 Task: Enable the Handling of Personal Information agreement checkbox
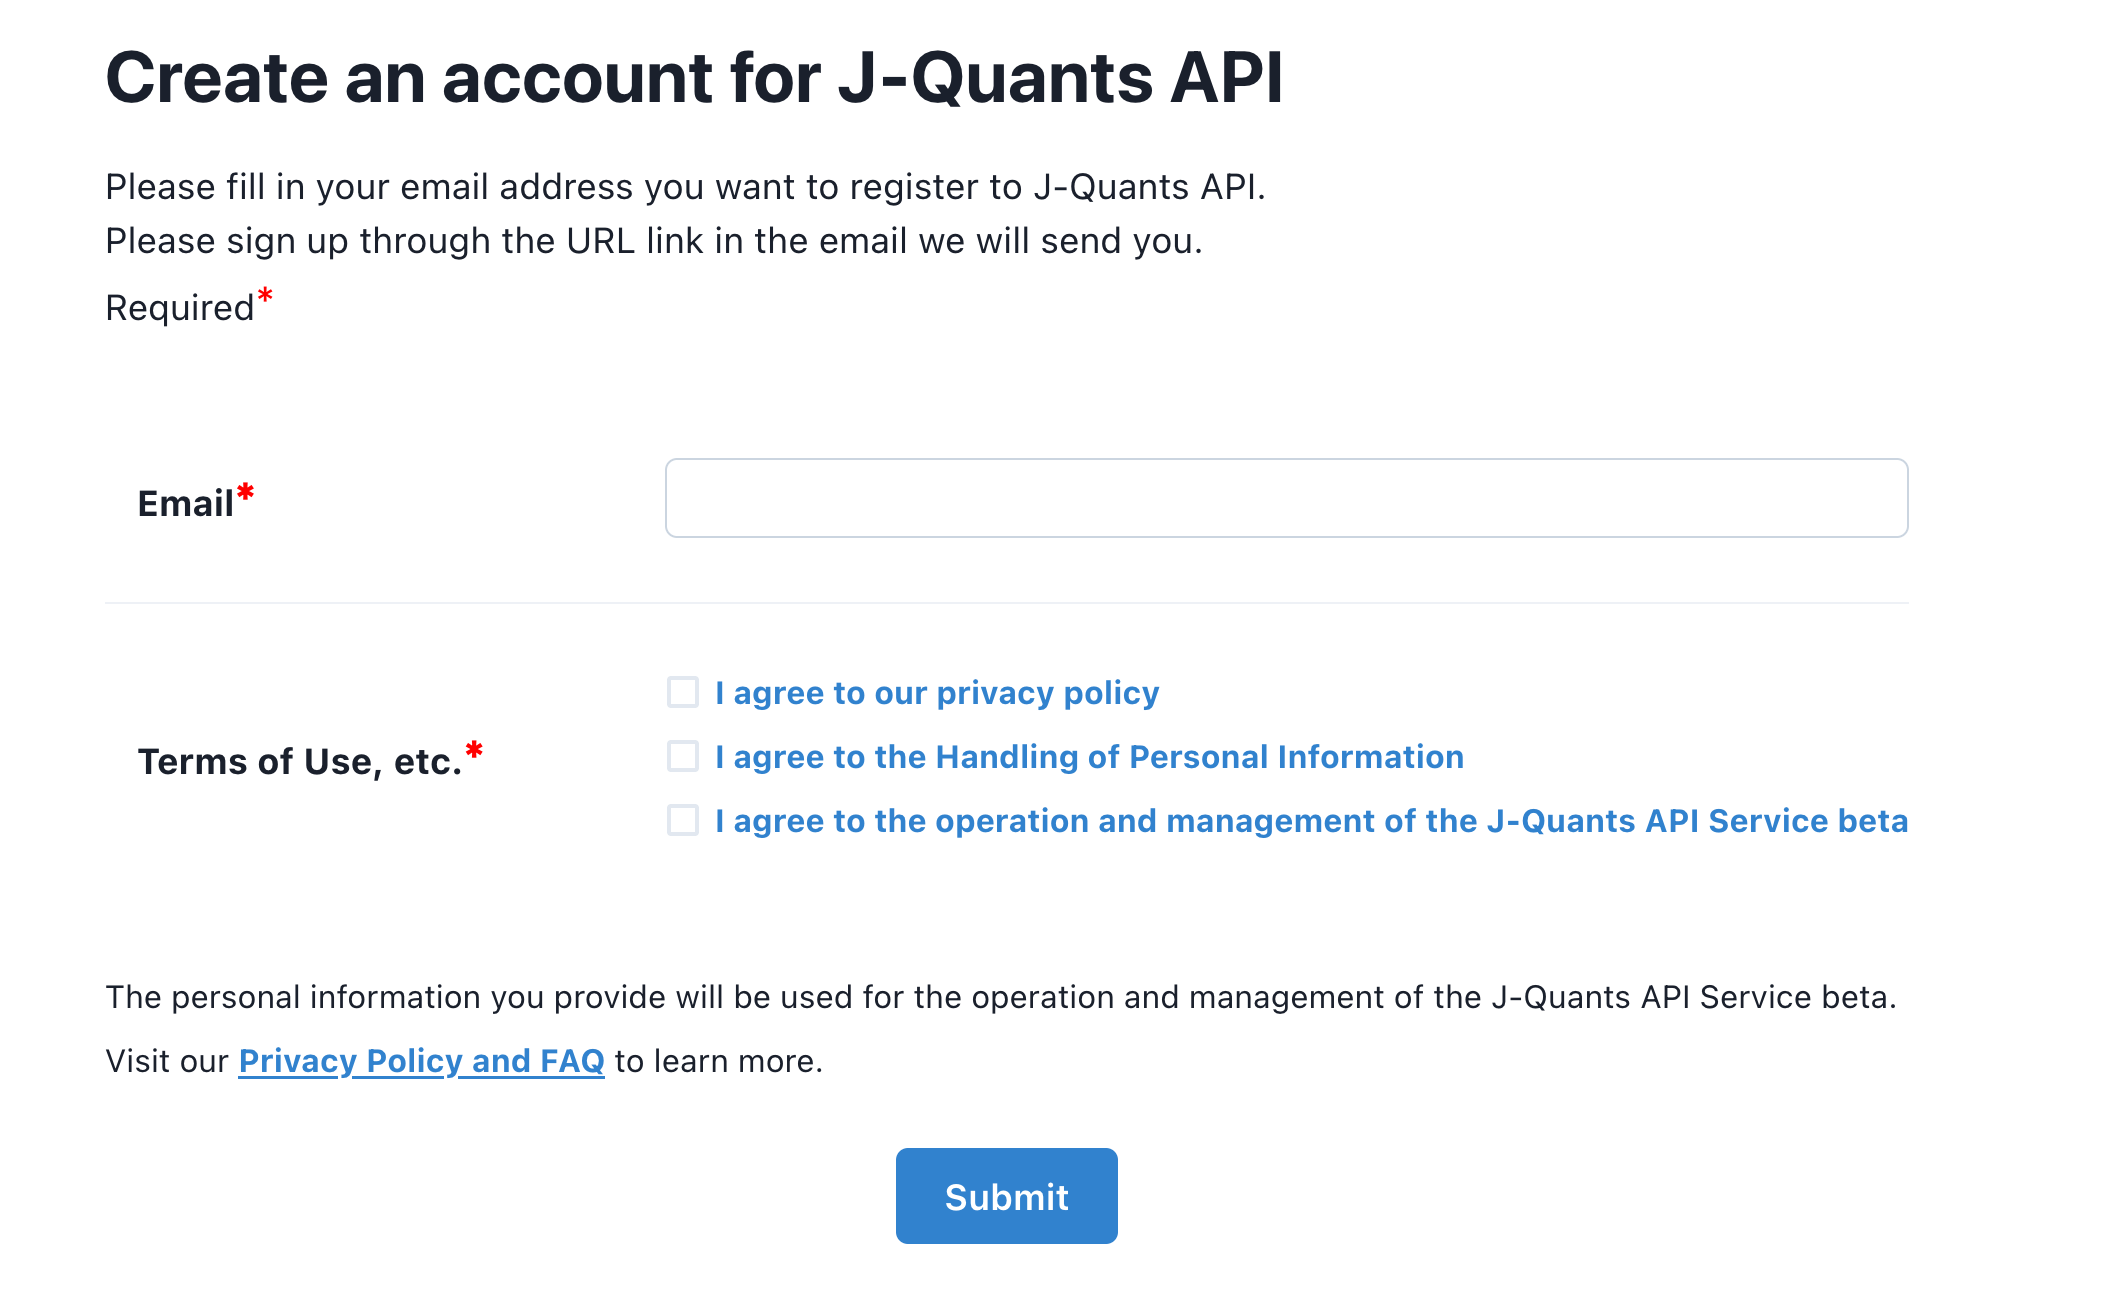tap(683, 757)
